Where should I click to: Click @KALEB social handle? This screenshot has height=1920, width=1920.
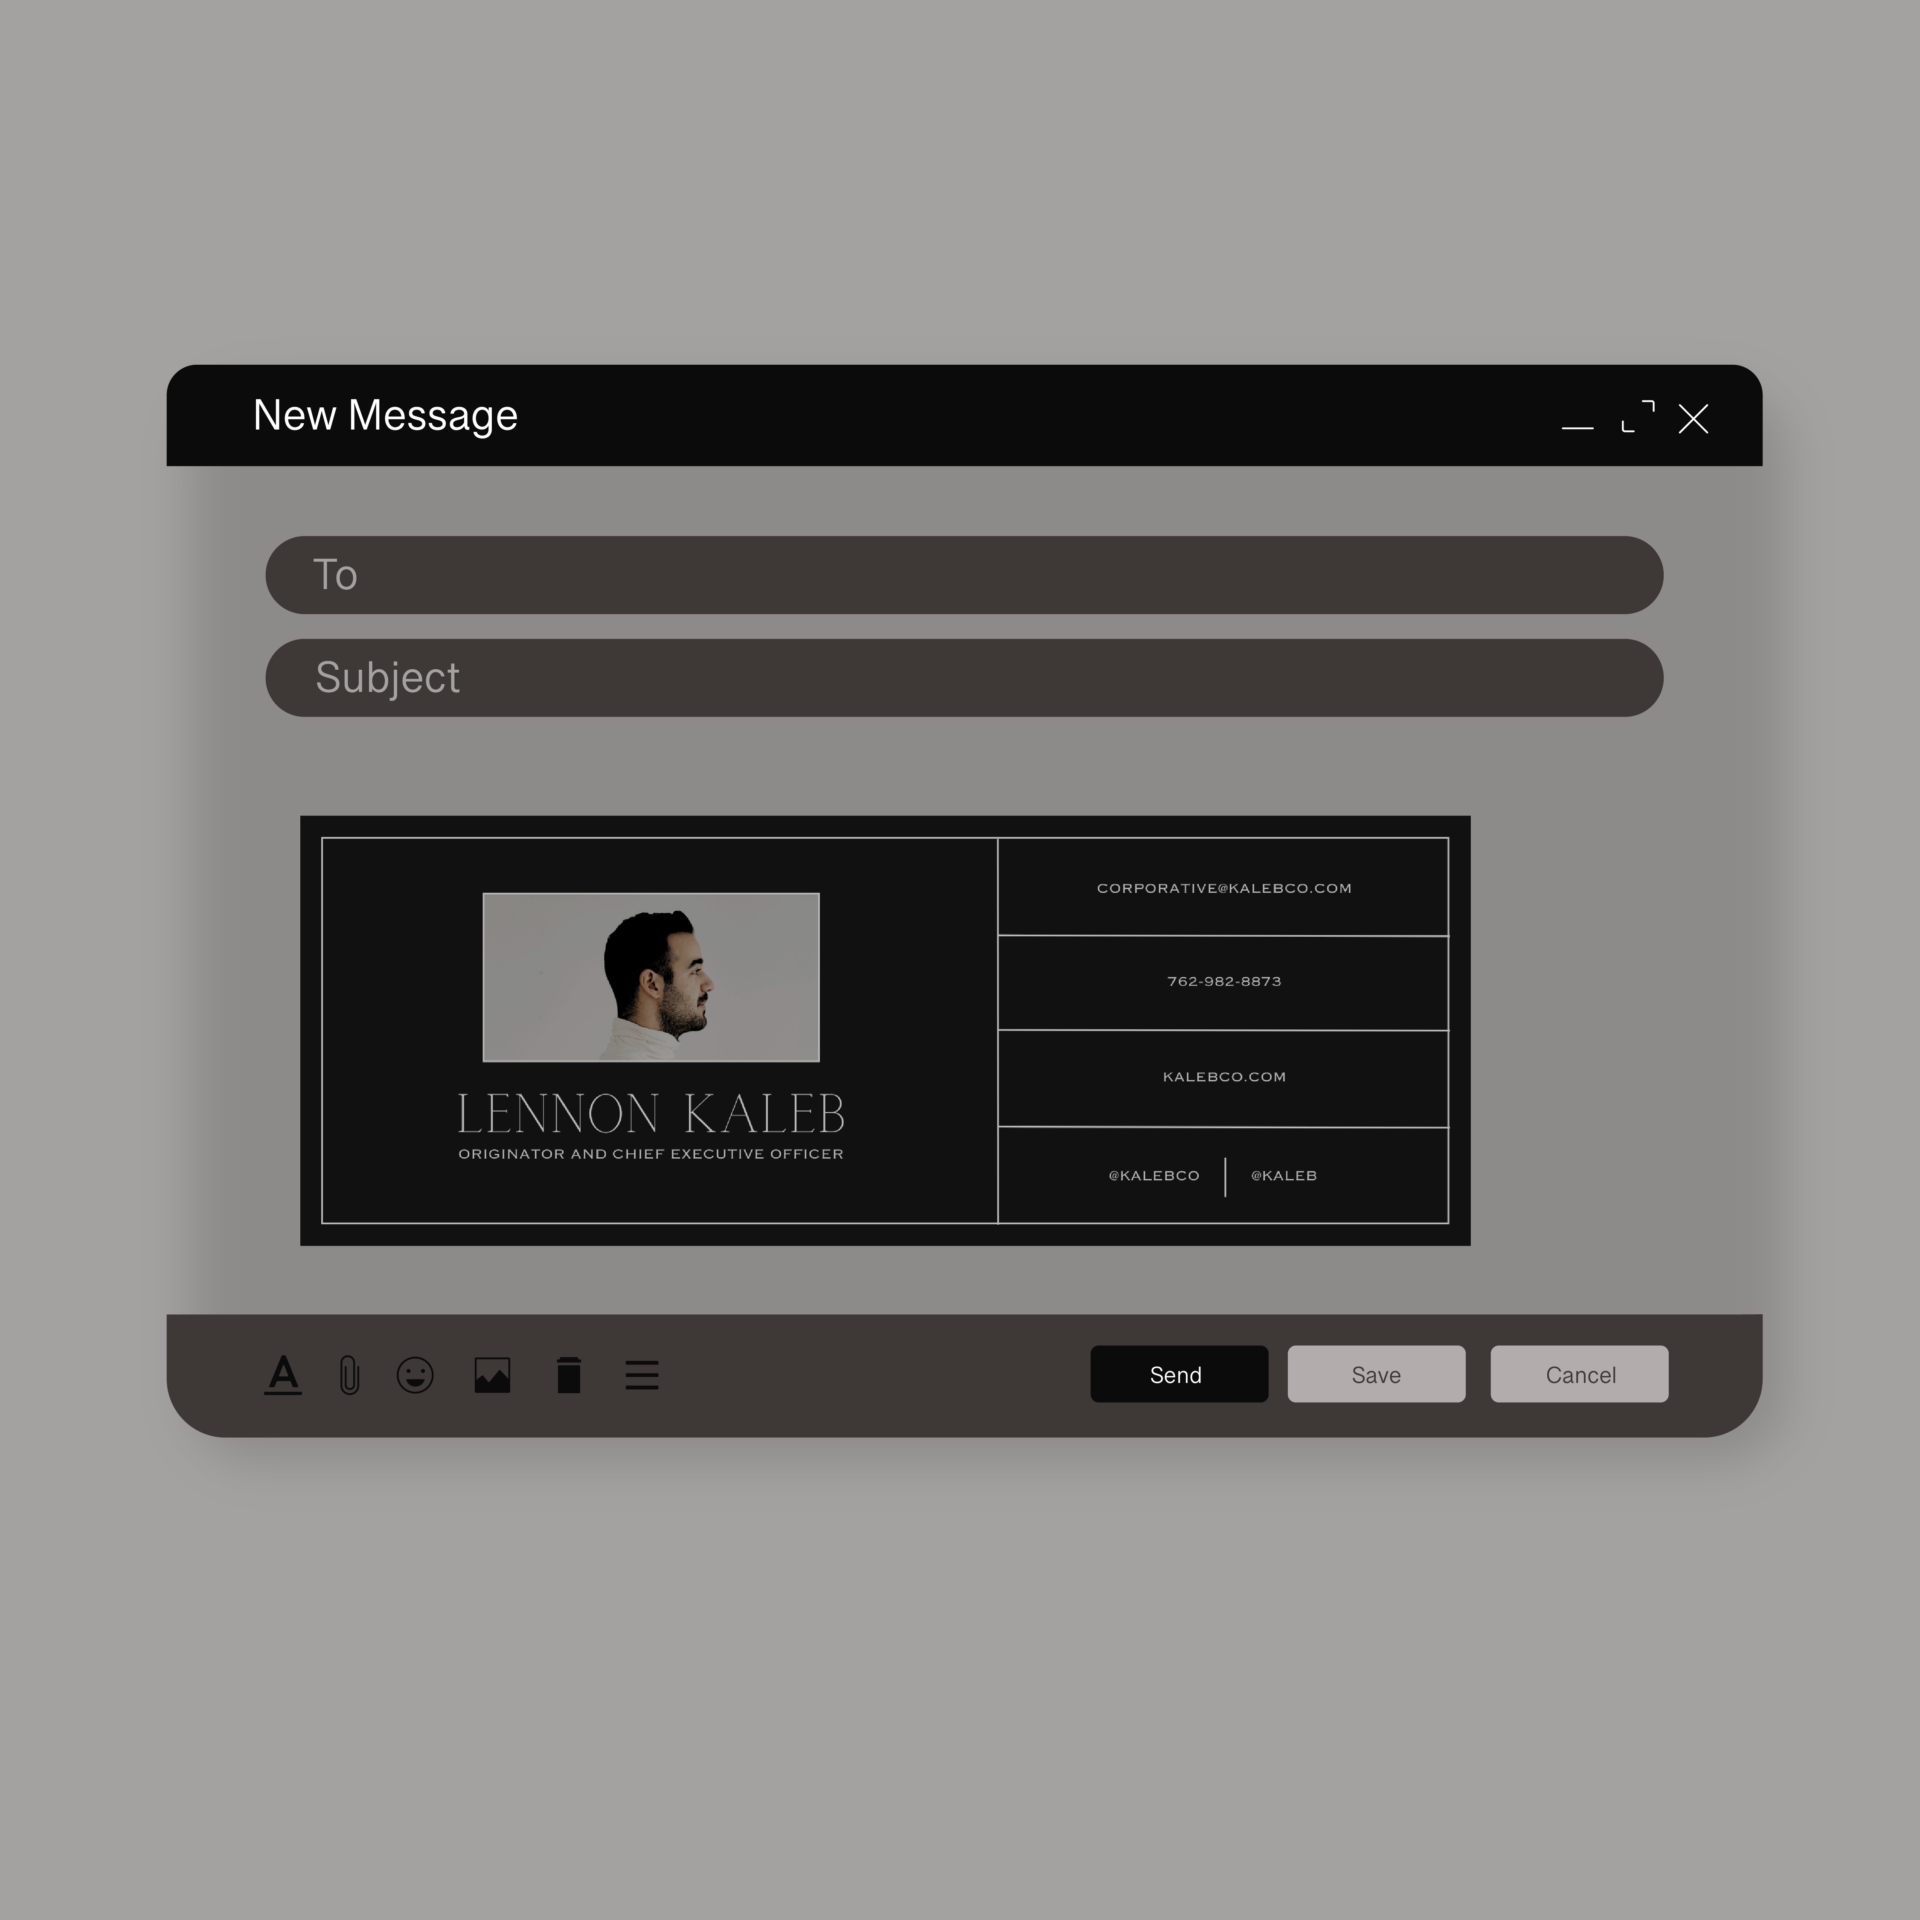[1284, 1175]
